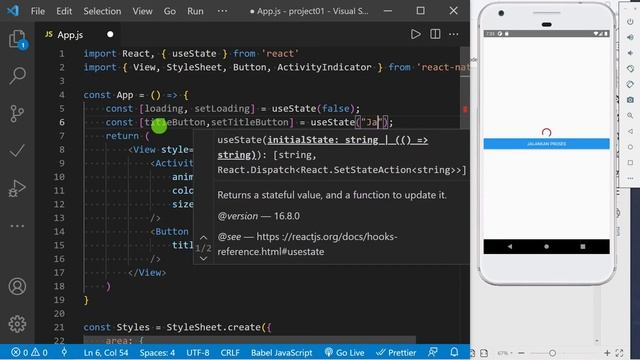The width and height of the screenshot is (640, 360).
Task: Open the checkmark view in activity bar
Action: coord(17,151)
